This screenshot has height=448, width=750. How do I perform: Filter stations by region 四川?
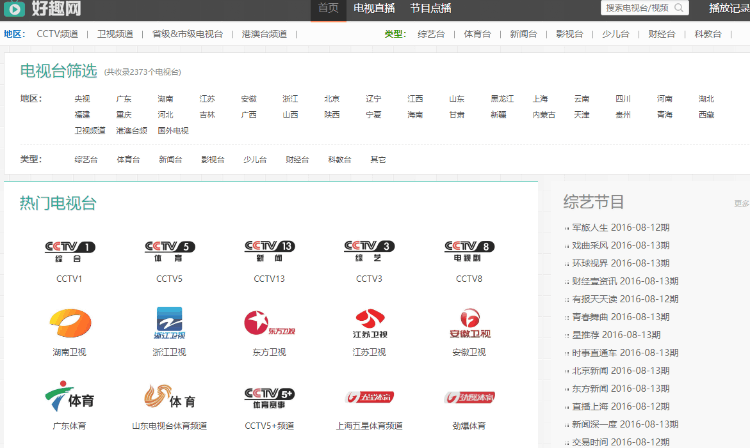click(x=623, y=98)
